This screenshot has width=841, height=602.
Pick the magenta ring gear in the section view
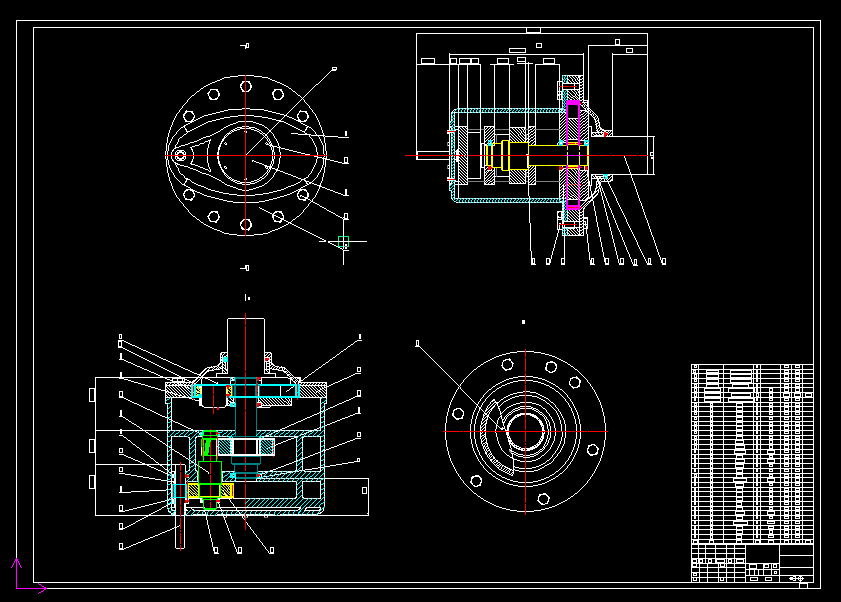pyautogui.click(x=573, y=155)
